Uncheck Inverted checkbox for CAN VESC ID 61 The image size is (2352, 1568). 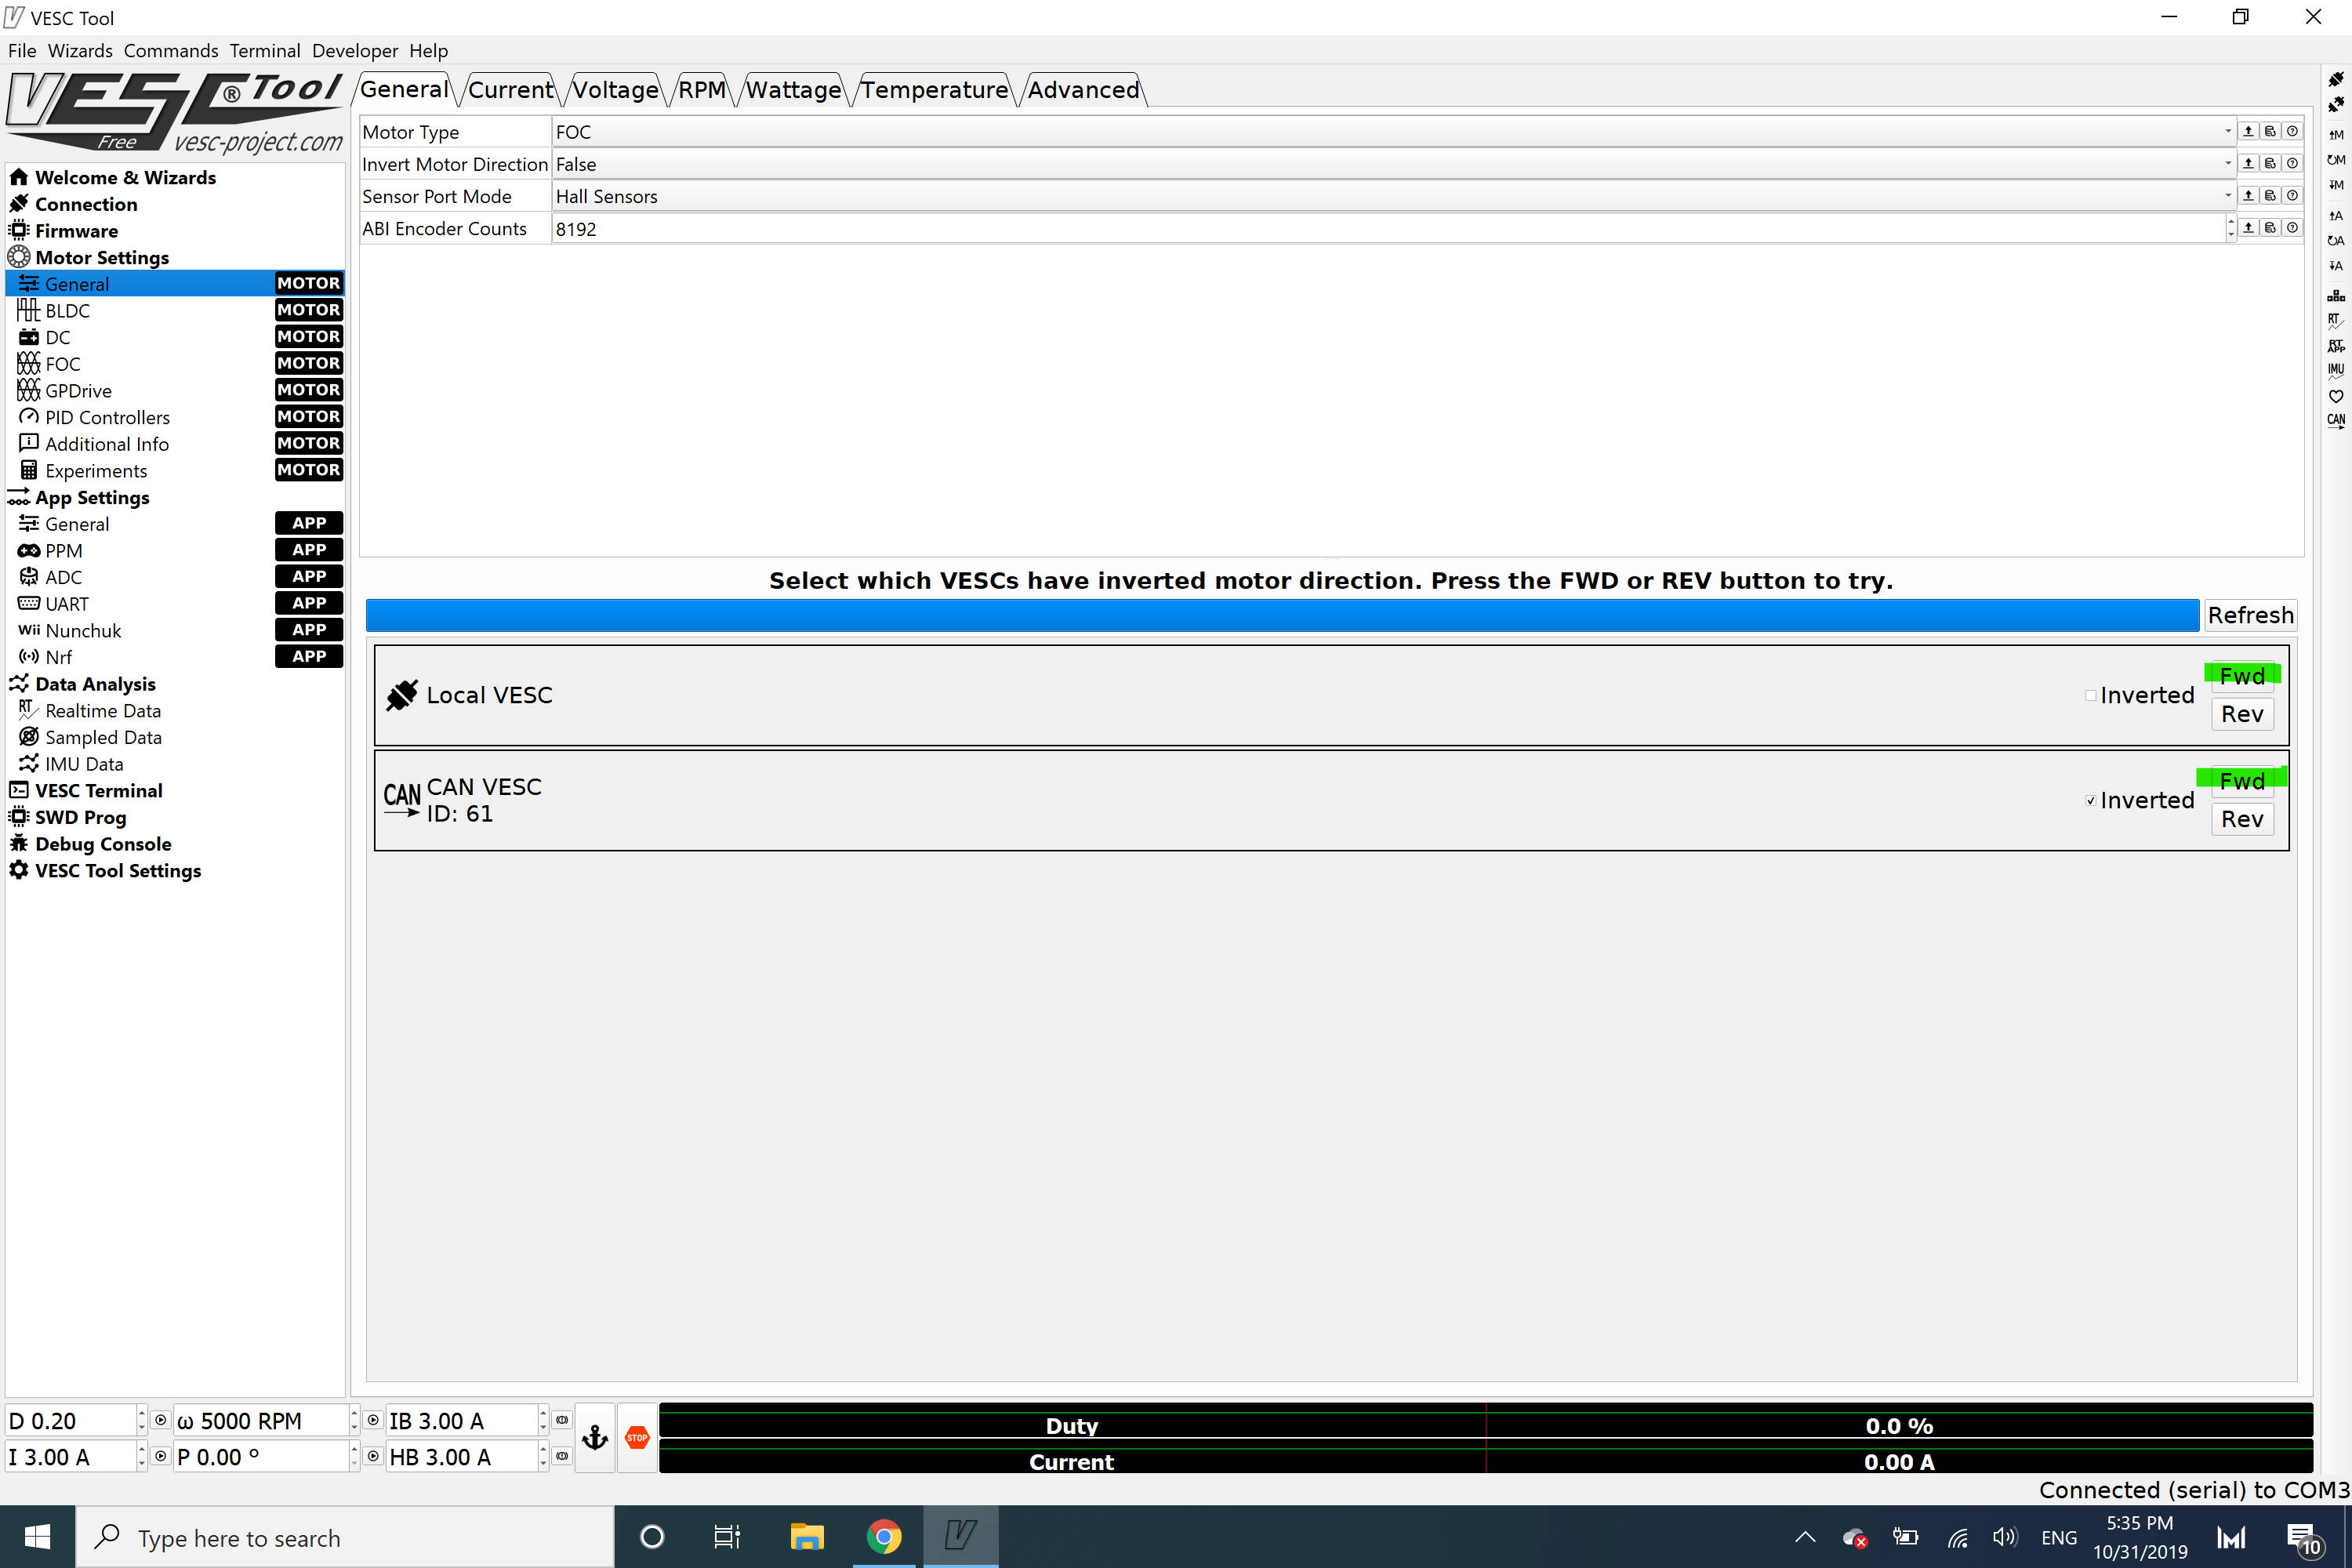[2090, 800]
